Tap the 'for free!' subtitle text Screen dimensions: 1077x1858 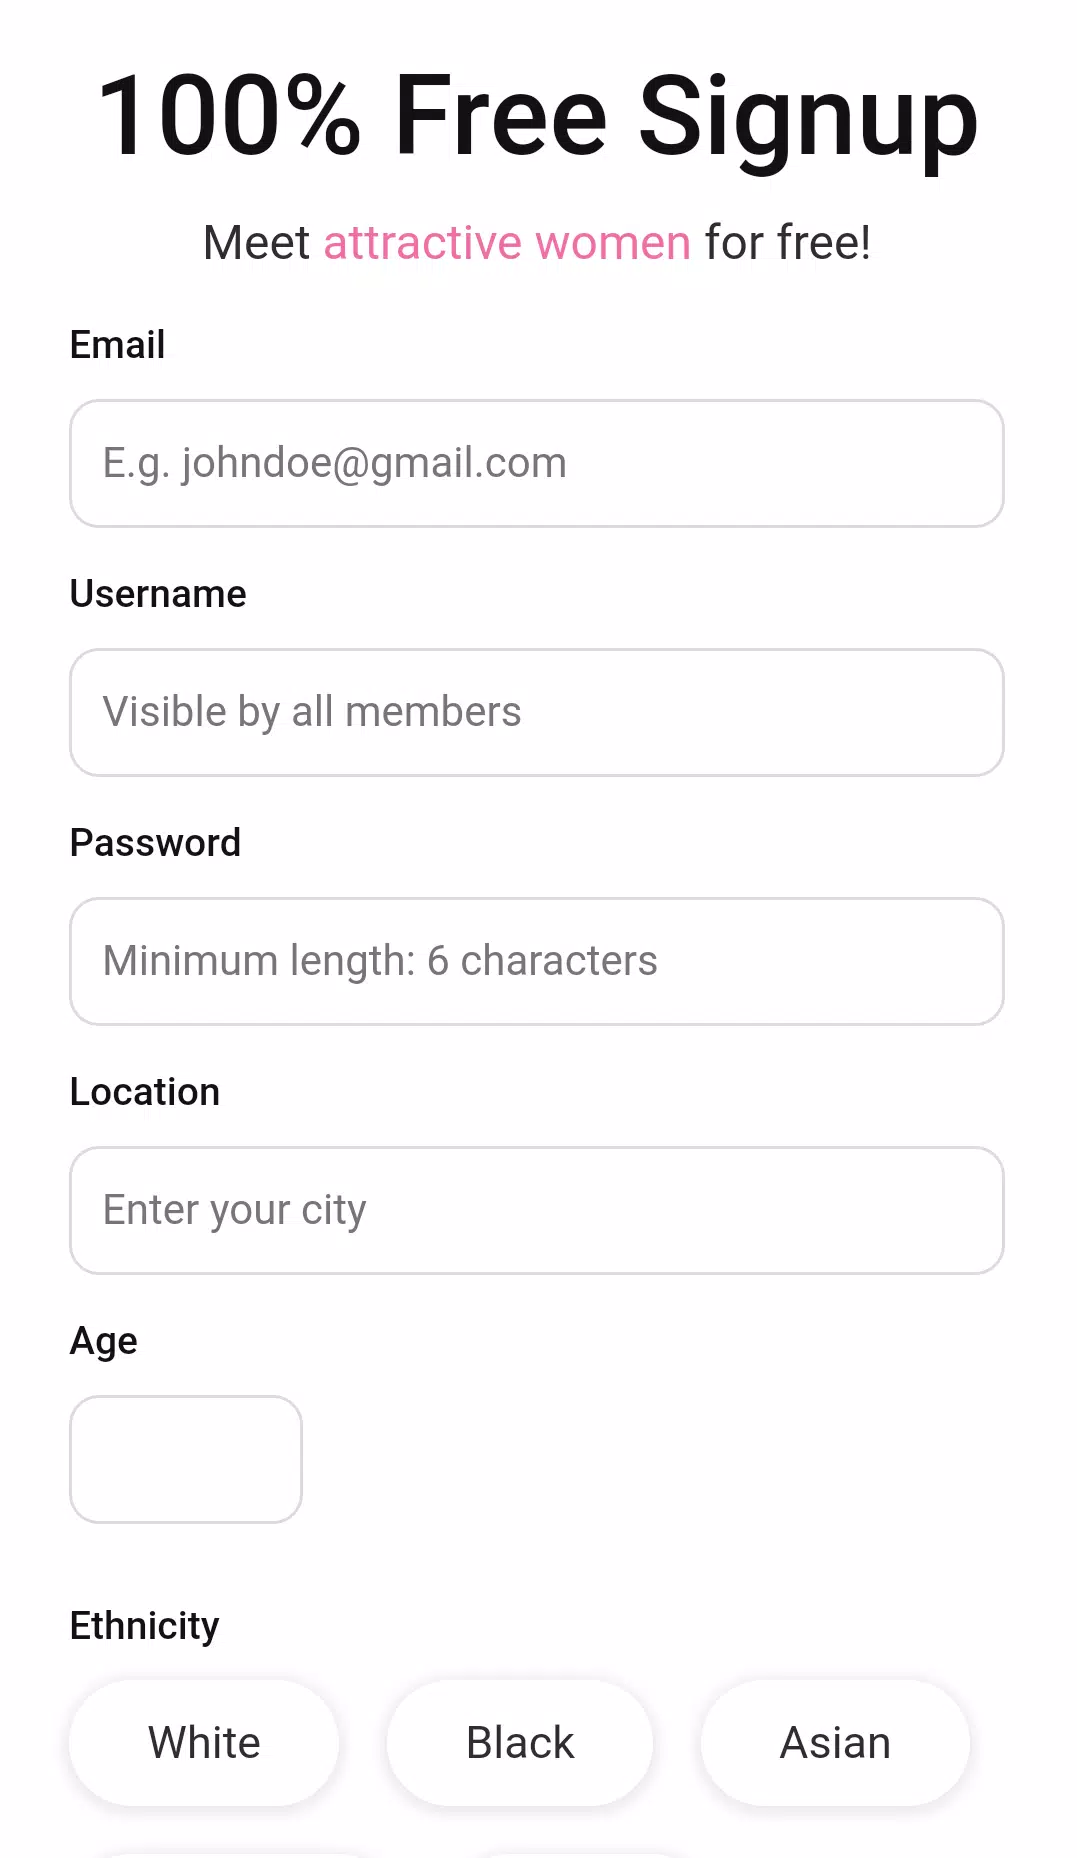pos(788,243)
